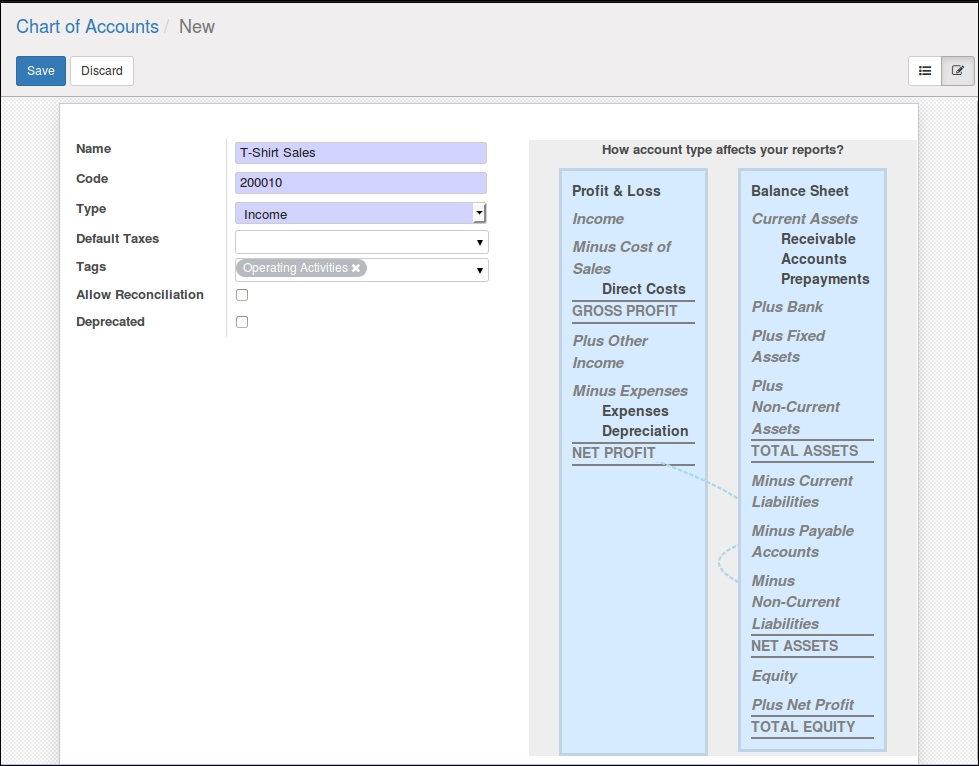Click 'Depreciation' text in Profit & Loss

point(645,431)
